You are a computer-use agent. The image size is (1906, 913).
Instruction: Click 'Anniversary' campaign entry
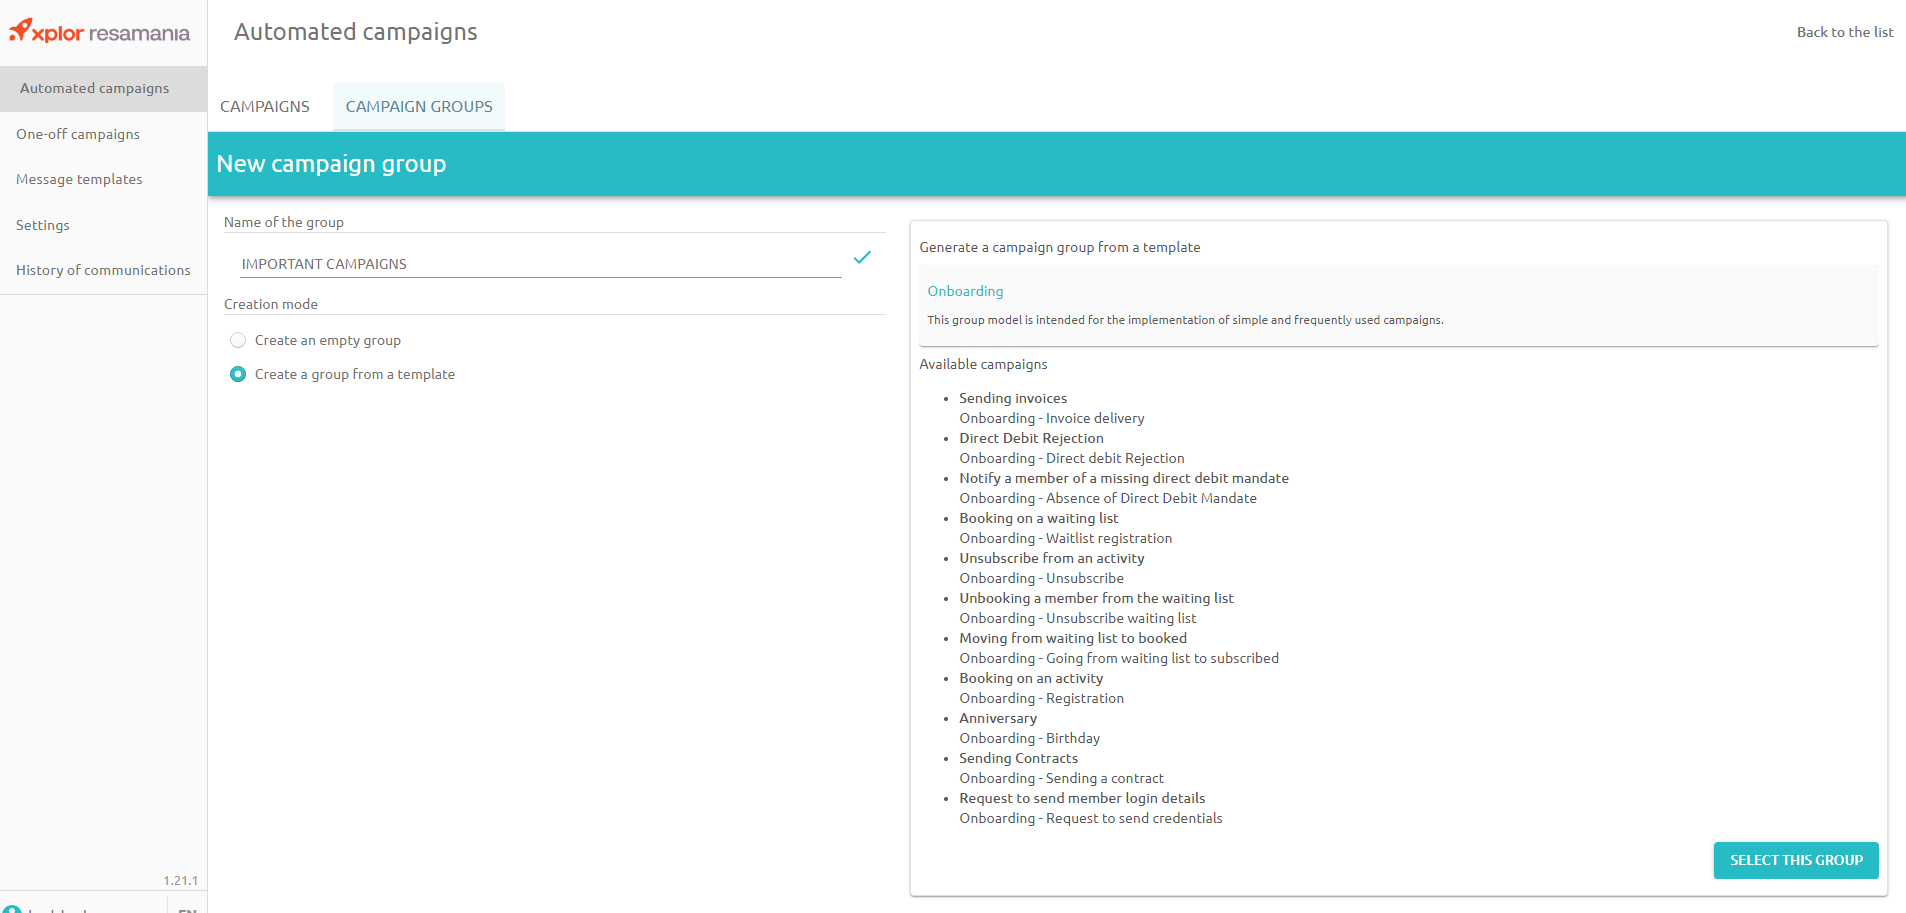coord(998,718)
